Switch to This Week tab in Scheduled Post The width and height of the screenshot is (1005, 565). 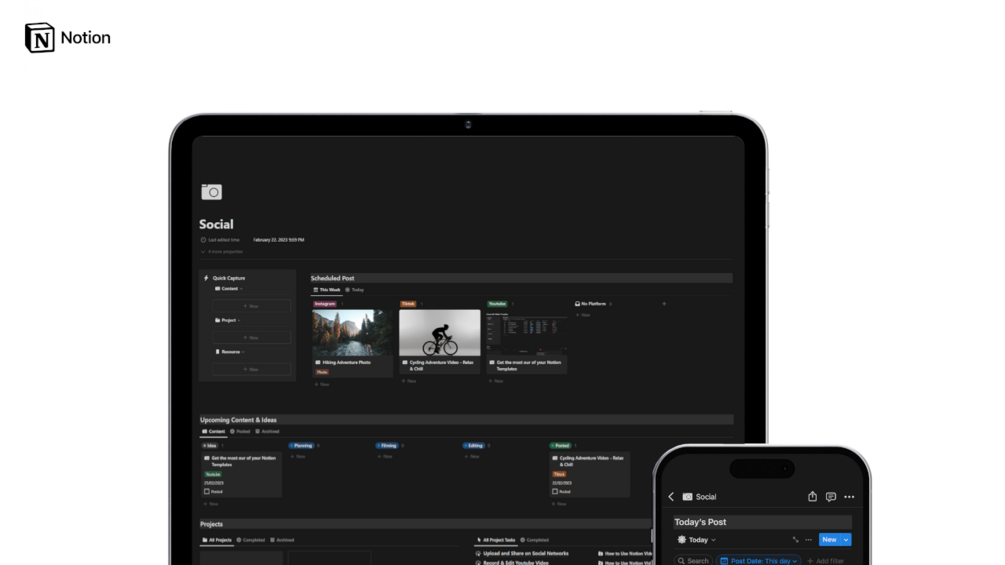point(327,290)
